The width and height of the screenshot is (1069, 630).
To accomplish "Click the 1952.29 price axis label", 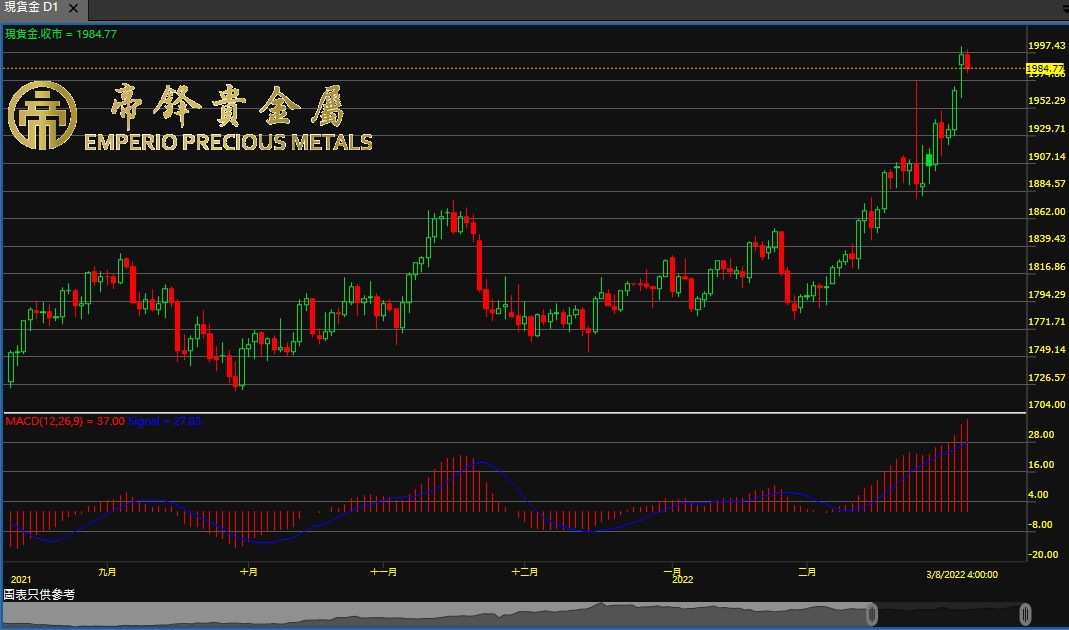I will point(1046,101).
